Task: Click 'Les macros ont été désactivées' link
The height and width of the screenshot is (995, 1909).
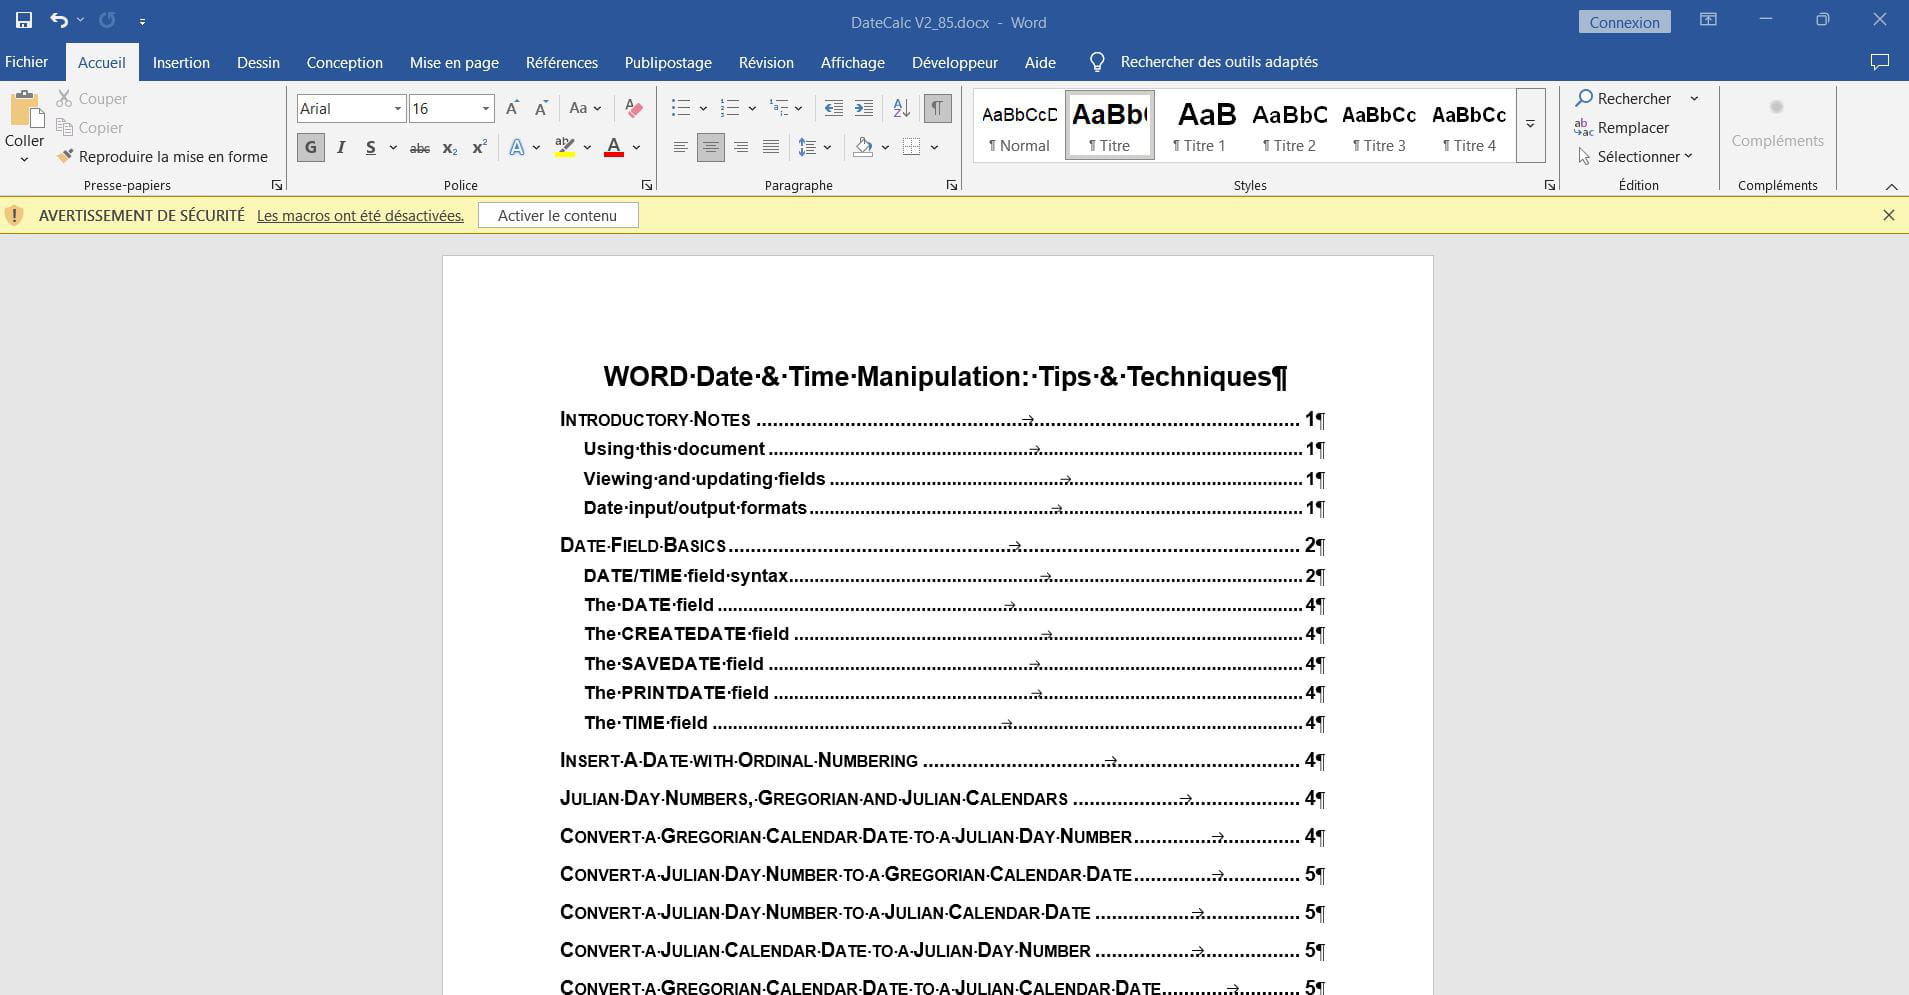Action: 360,215
